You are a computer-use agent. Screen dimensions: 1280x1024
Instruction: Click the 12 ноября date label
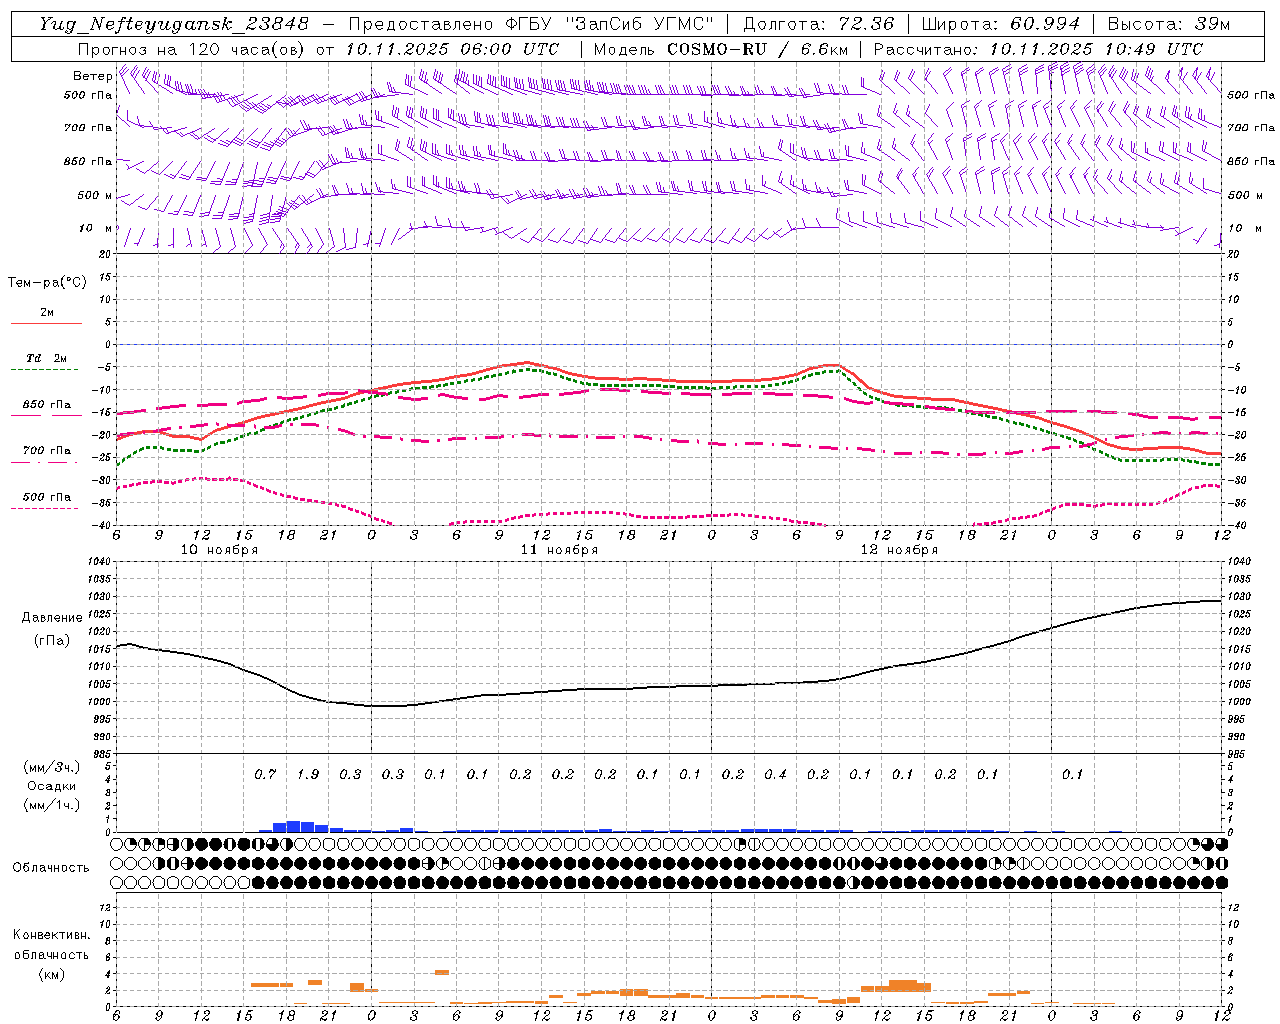click(899, 550)
